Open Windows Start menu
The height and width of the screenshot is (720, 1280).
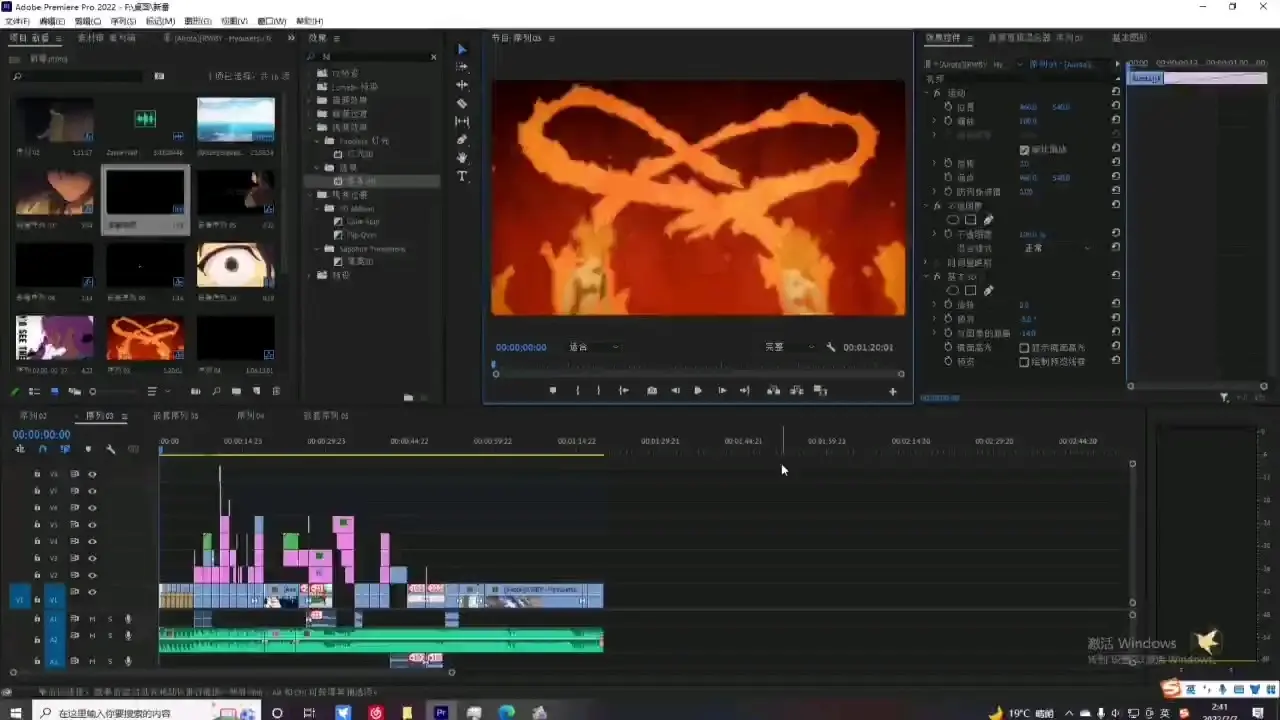(x=16, y=712)
